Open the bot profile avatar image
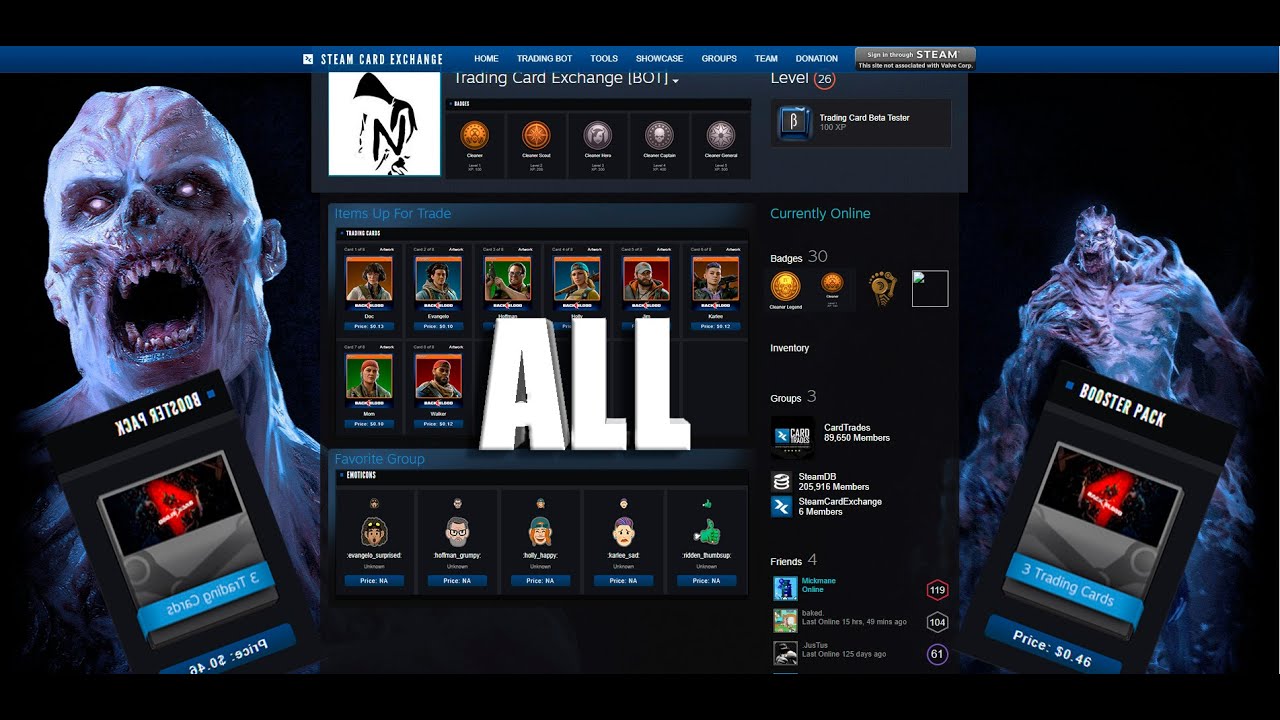This screenshot has height=720, width=1280. [x=385, y=124]
